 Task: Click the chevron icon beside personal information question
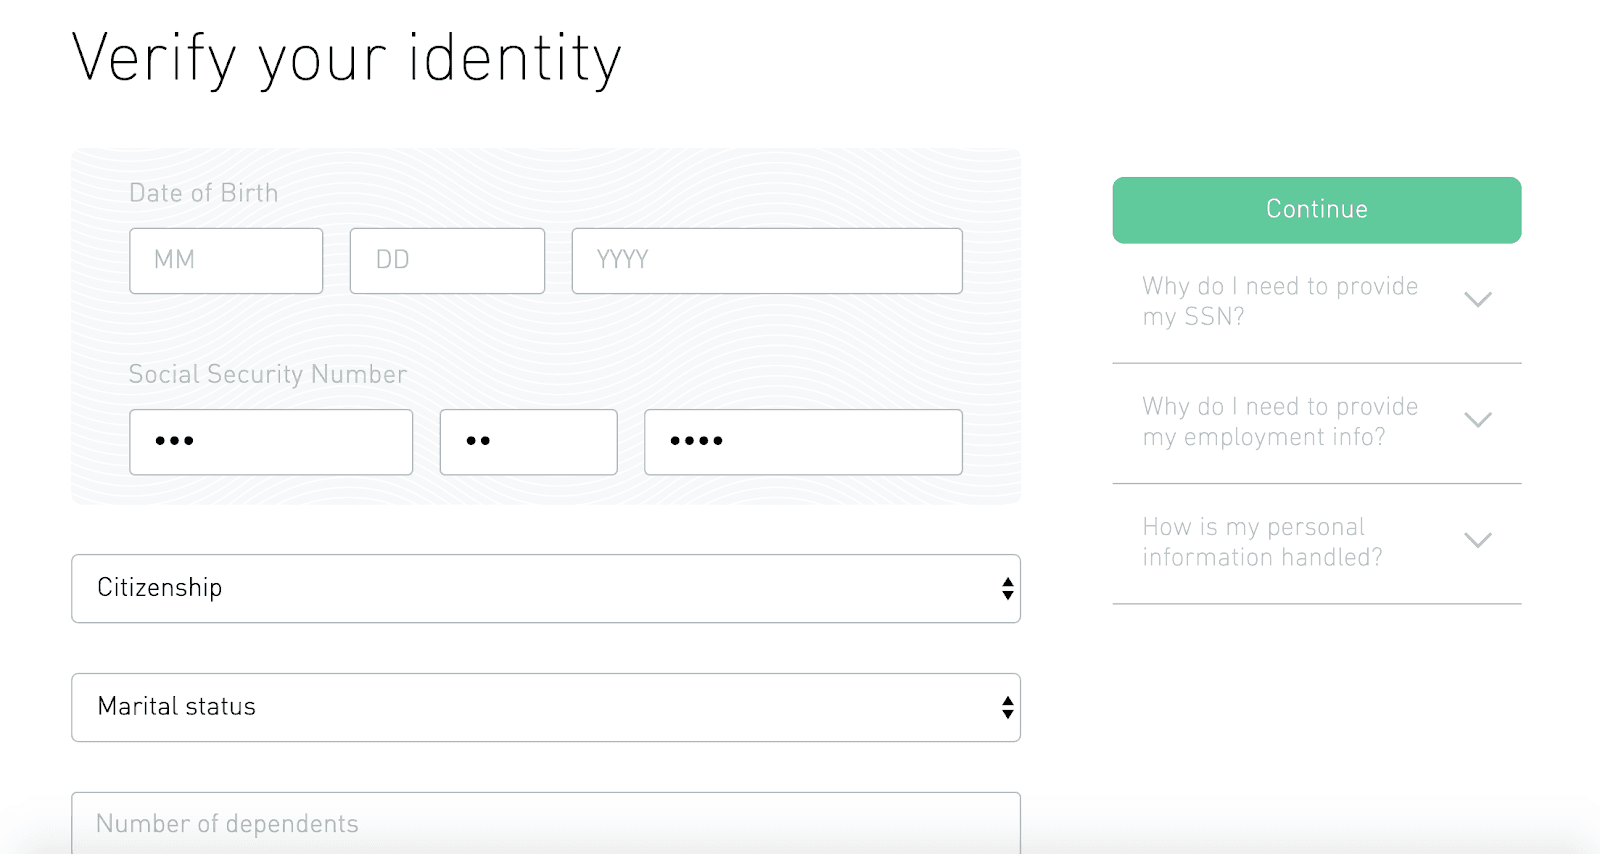pos(1478,540)
